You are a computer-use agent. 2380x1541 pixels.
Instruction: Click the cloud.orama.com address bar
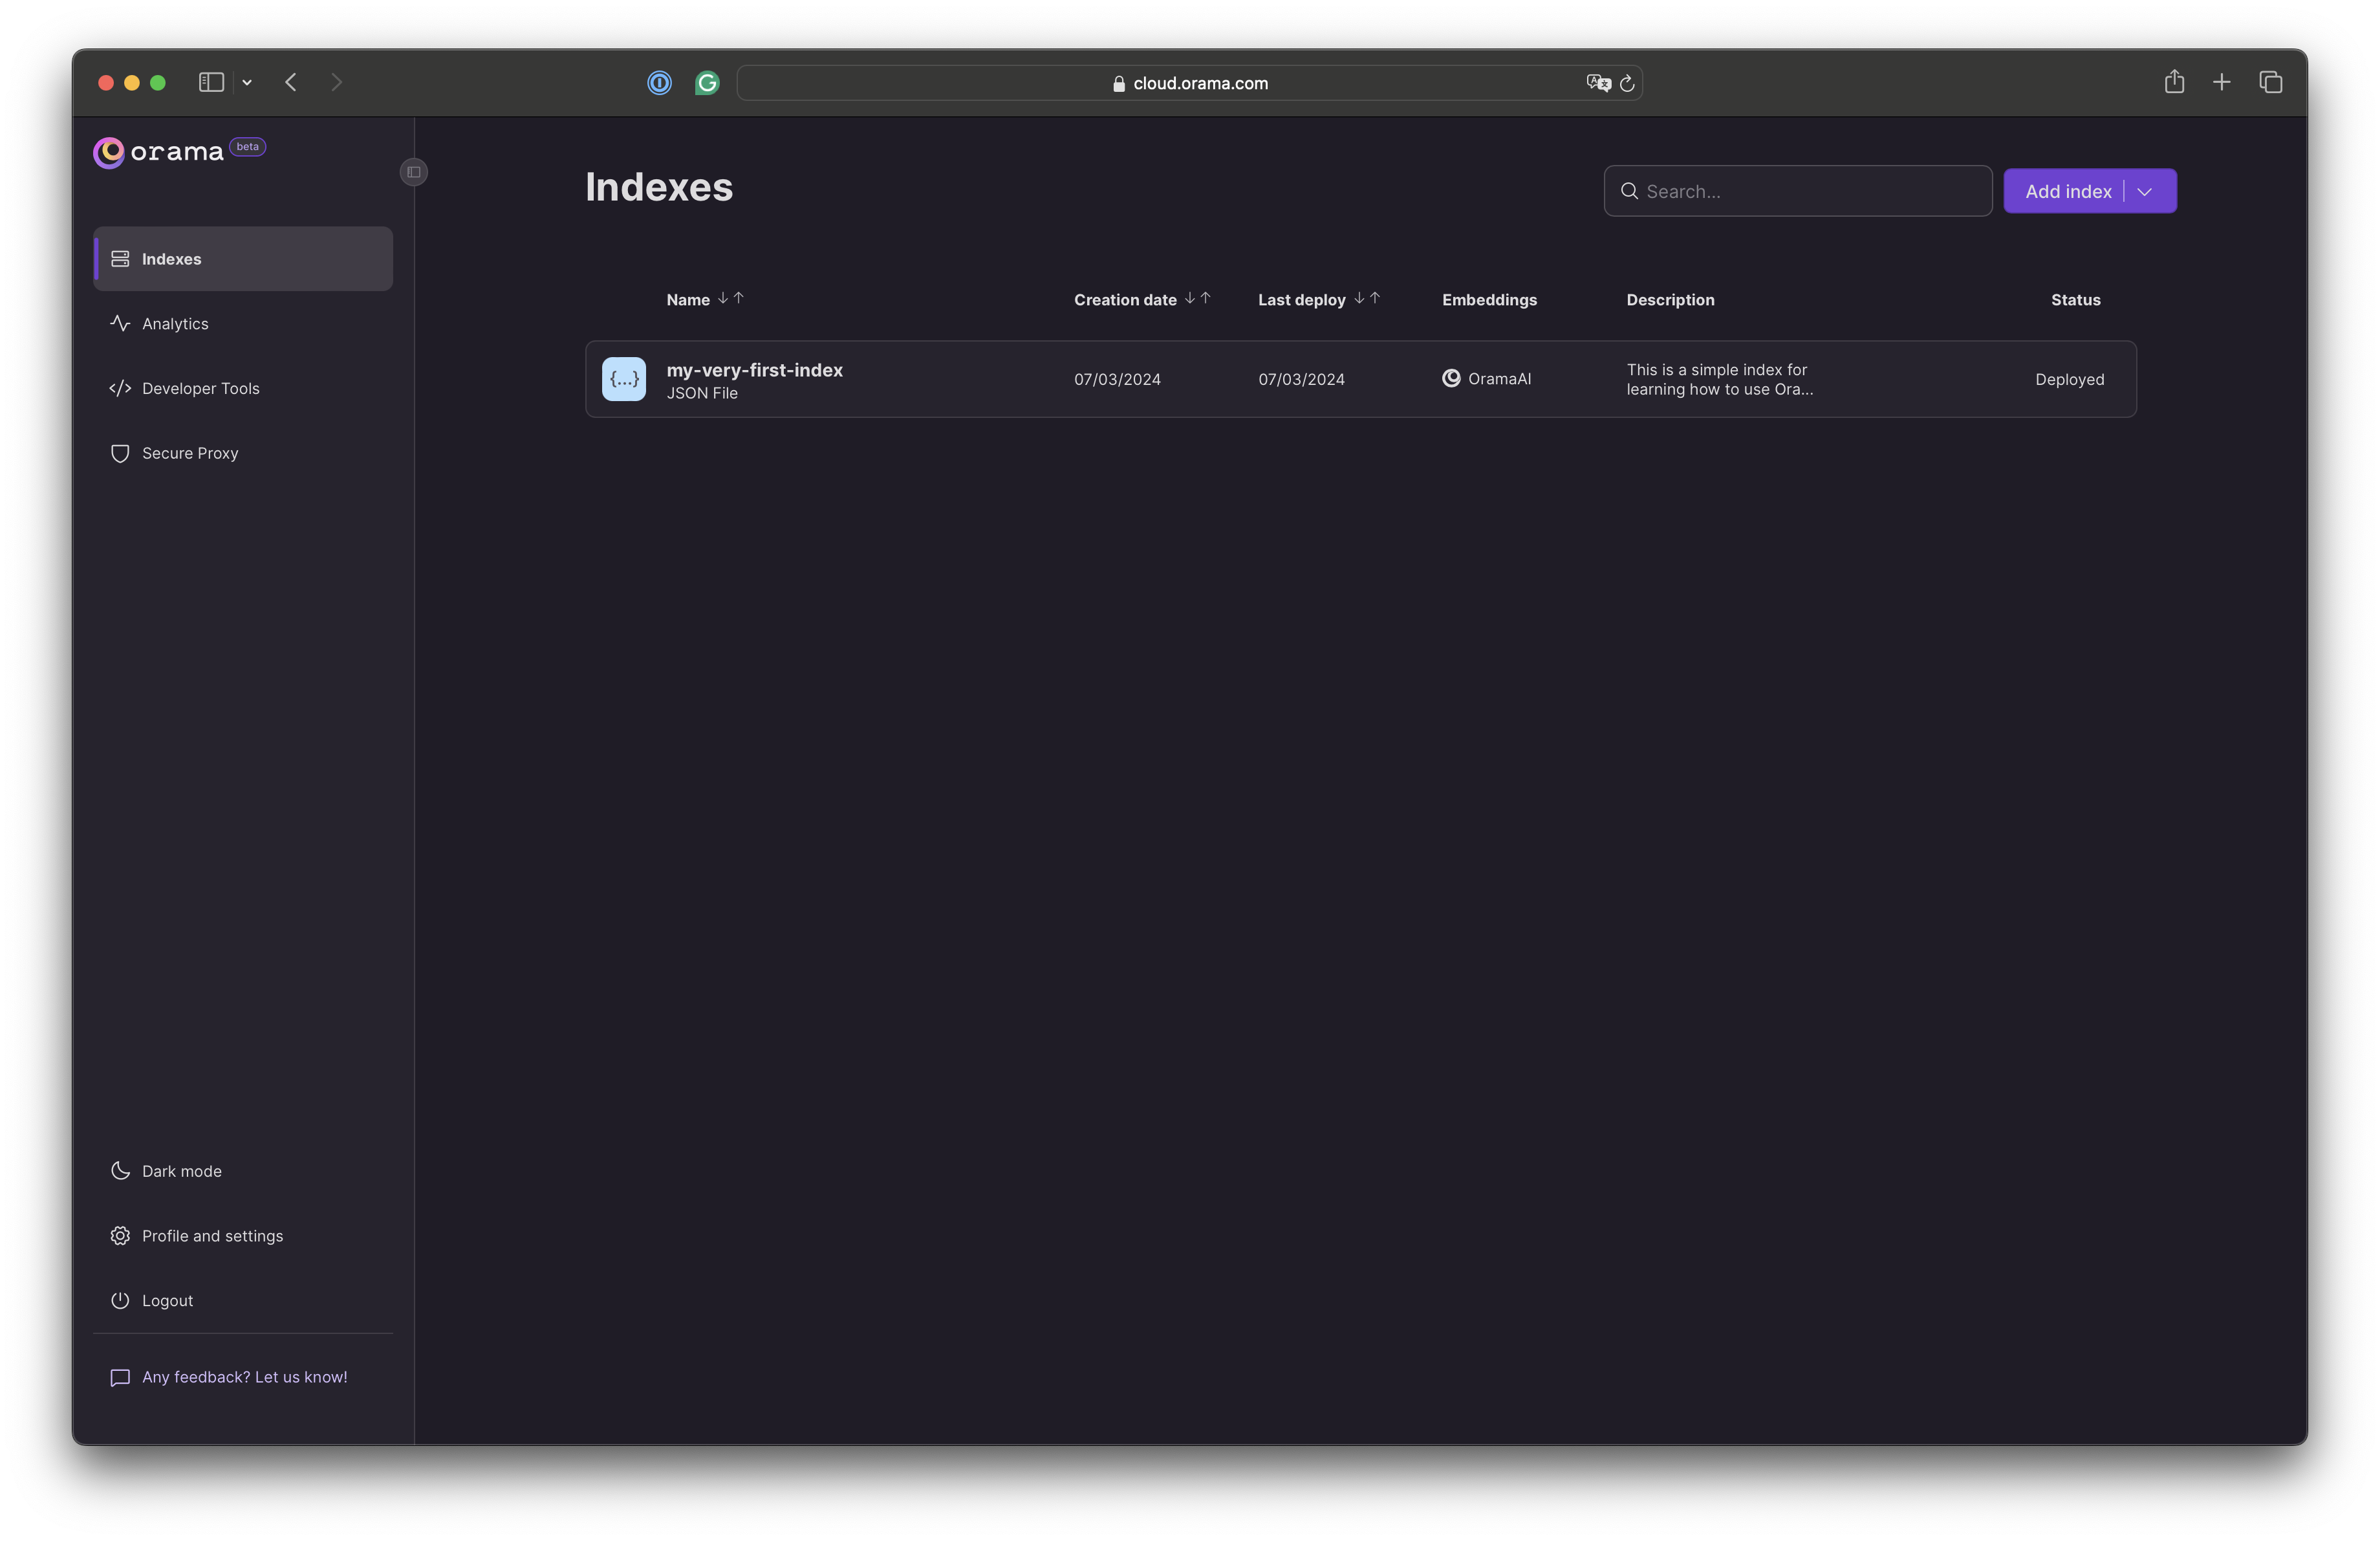click(x=1190, y=83)
